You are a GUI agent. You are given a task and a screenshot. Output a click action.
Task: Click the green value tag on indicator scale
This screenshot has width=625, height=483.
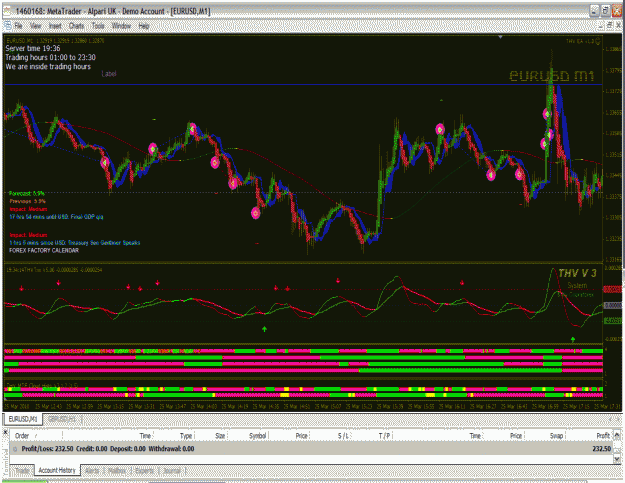[x=613, y=321]
